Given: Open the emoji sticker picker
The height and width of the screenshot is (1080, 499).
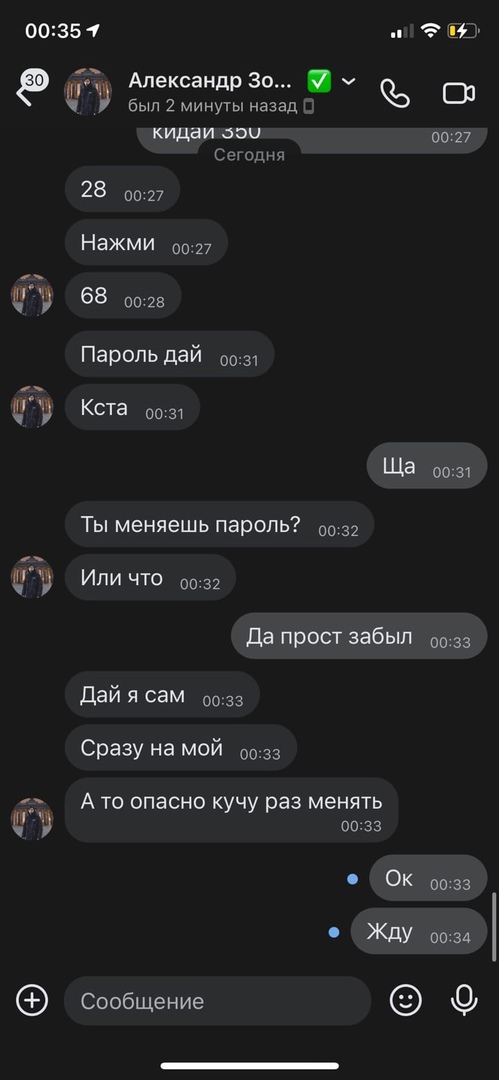Looking at the screenshot, I should pos(406,1000).
